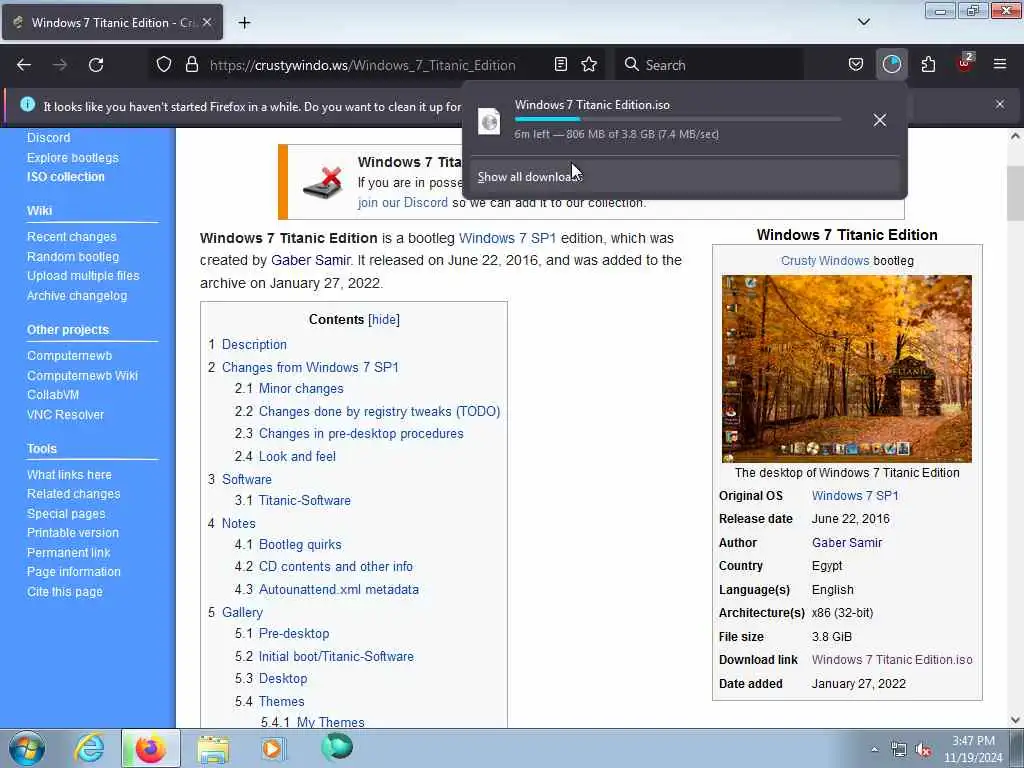Save page to Pocket
Image resolution: width=1024 pixels, height=768 pixels.
[856, 64]
